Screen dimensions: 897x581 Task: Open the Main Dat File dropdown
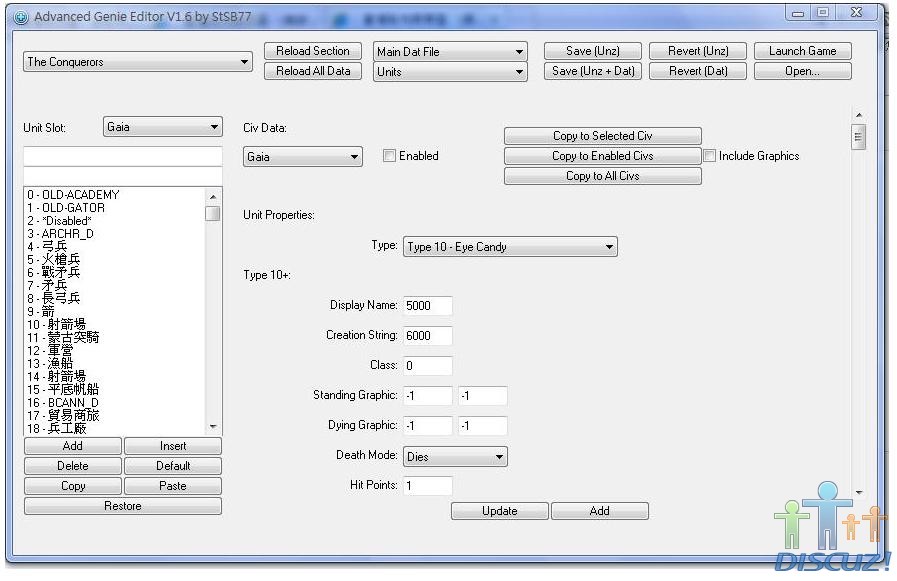click(450, 52)
